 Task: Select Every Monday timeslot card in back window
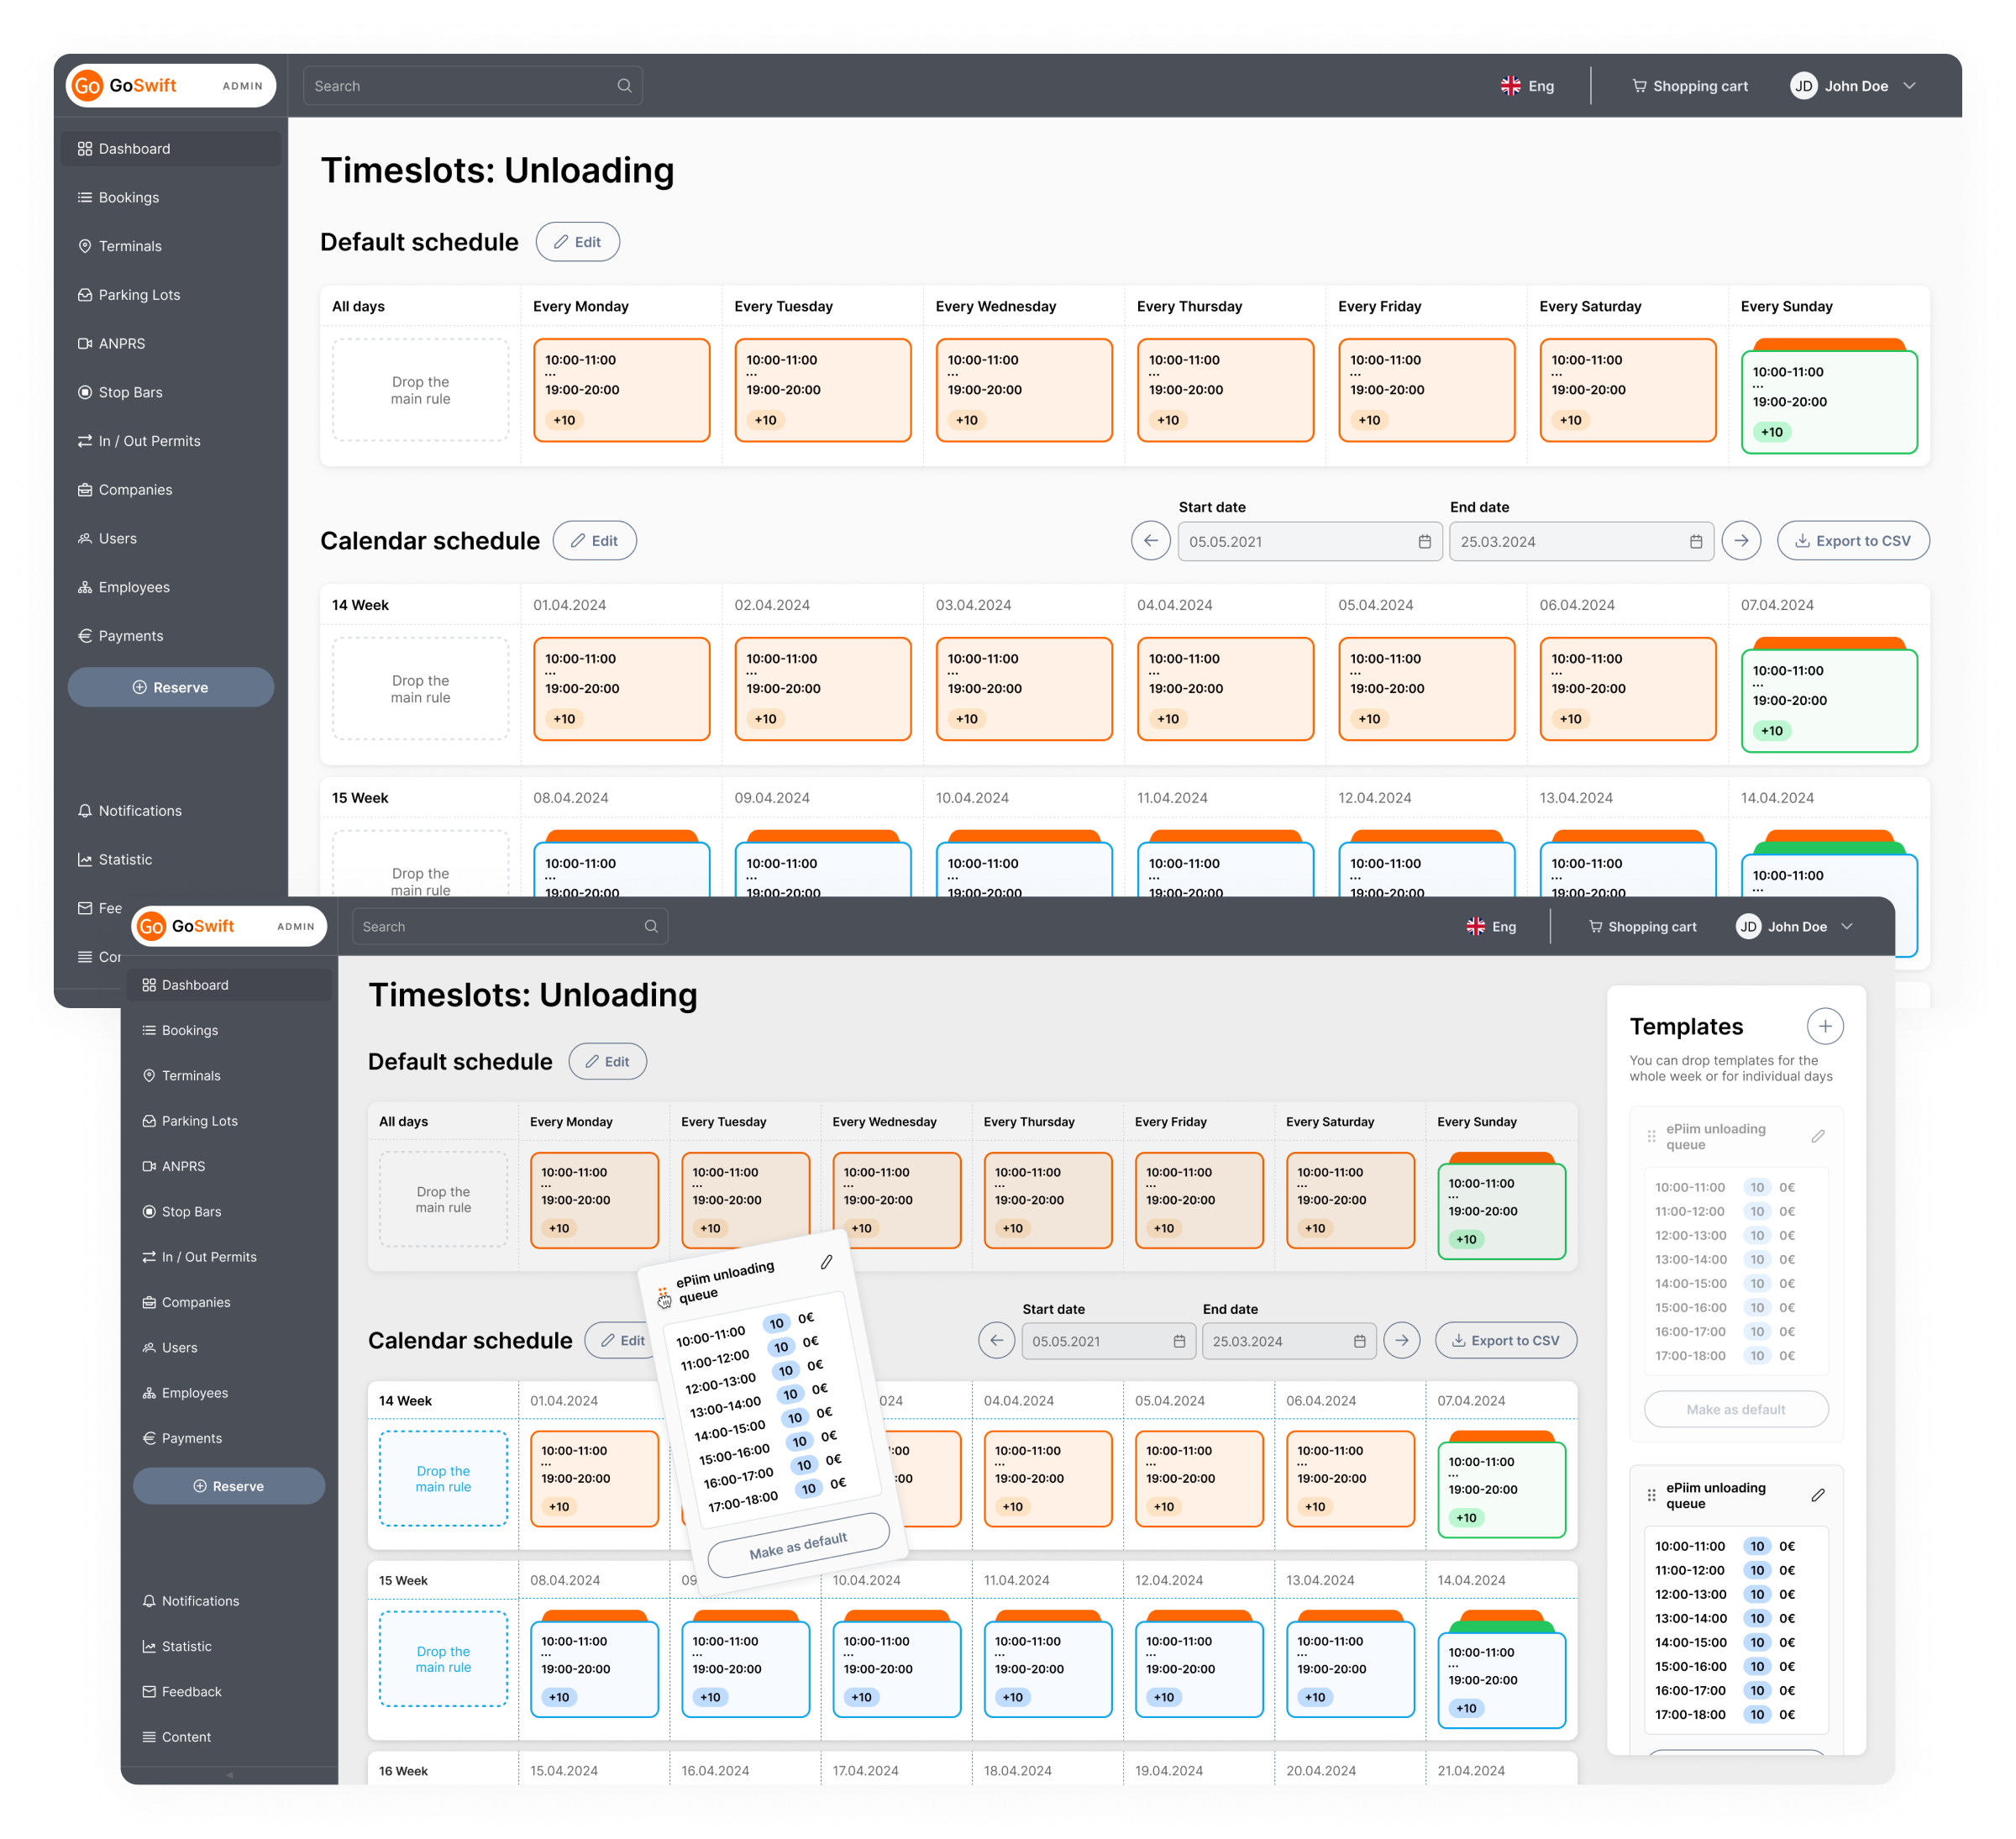[x=622, y=390]
